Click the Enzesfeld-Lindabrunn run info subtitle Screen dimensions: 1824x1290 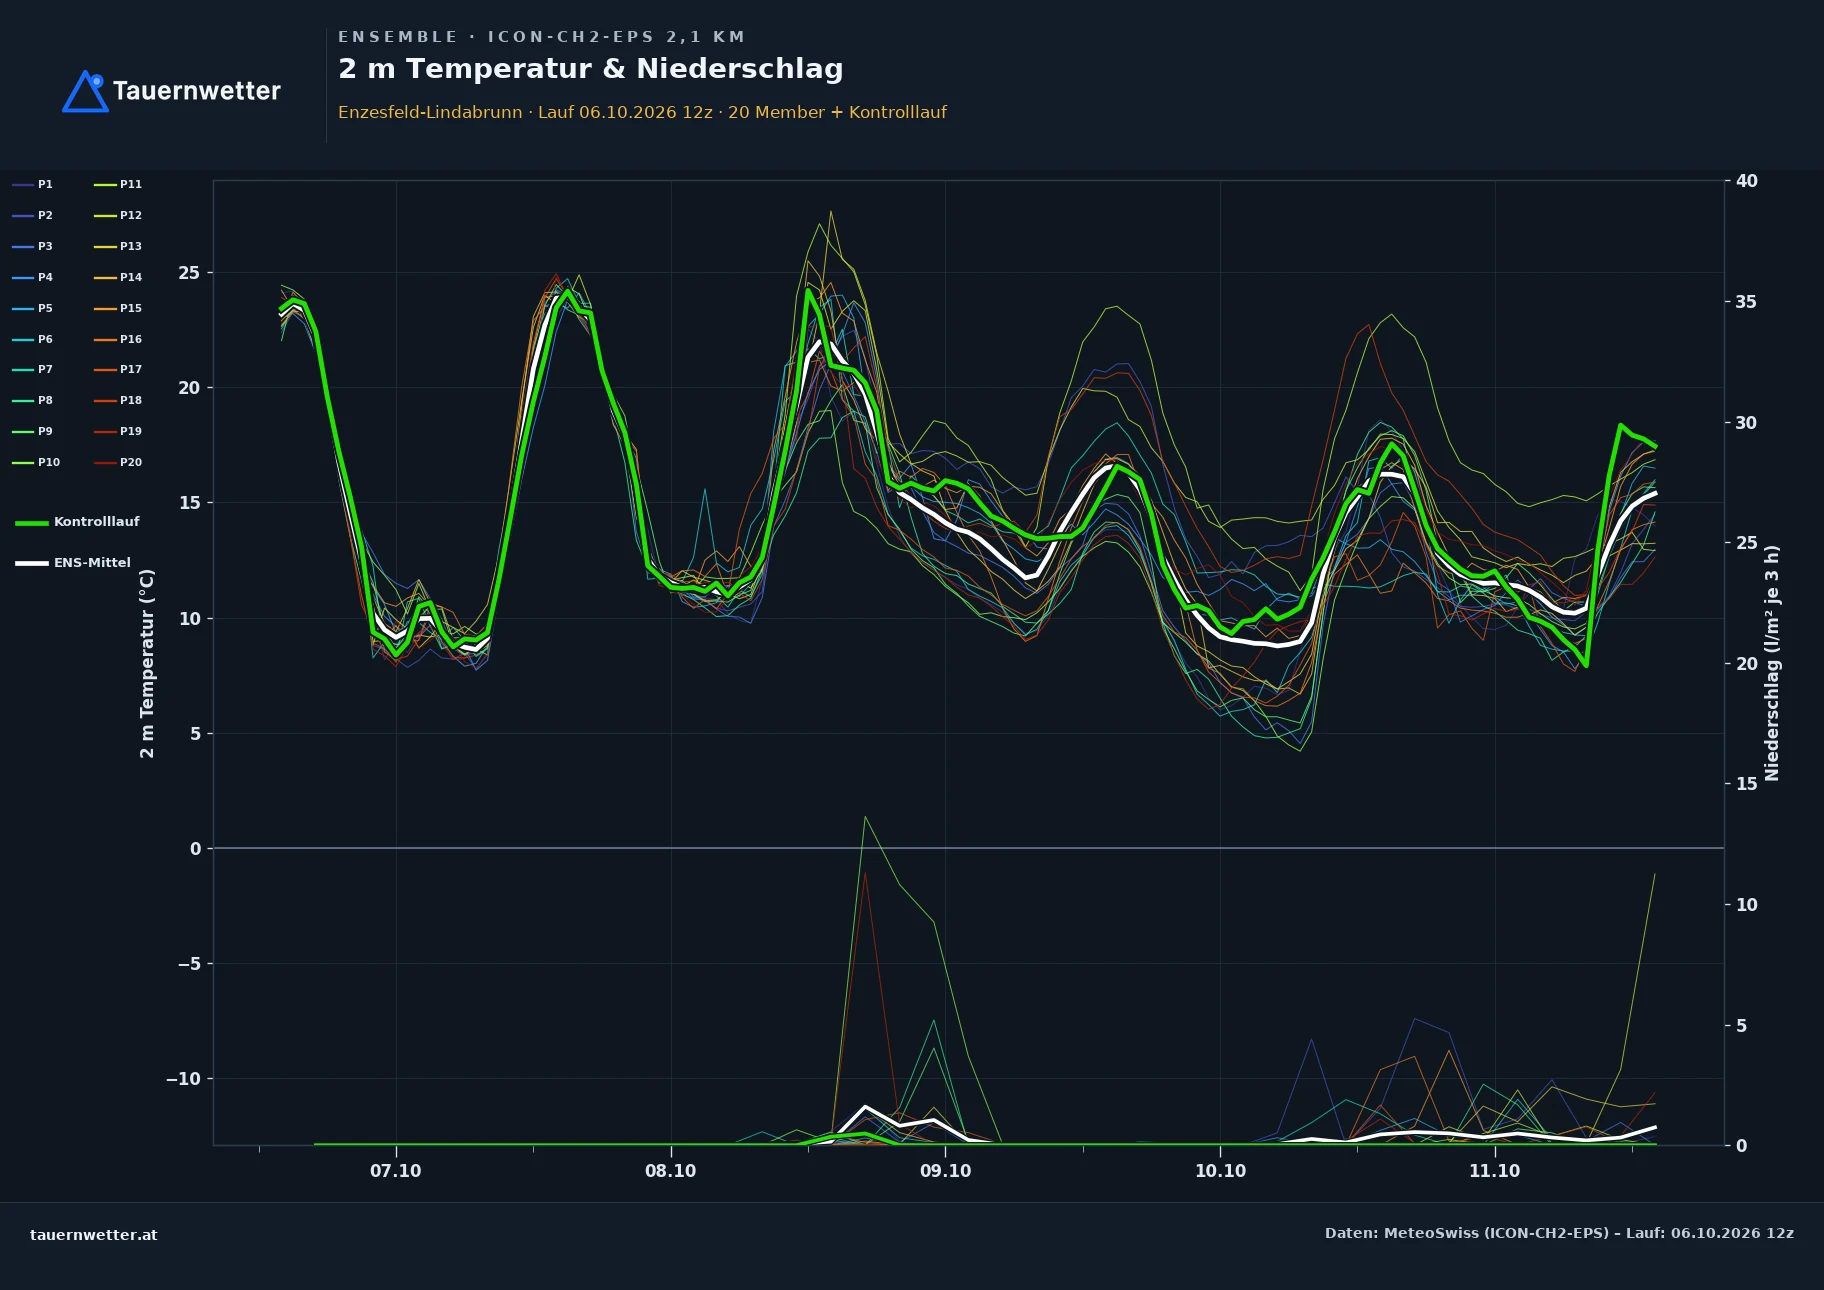click(642, 112)
